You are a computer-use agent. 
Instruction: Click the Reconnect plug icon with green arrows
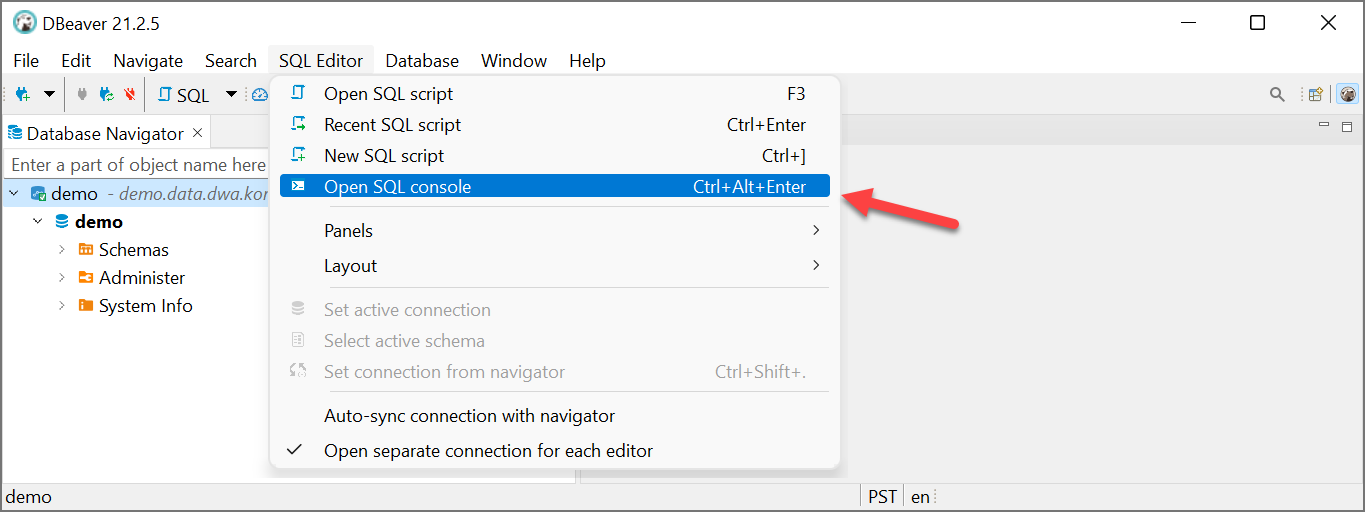point(106,95)
